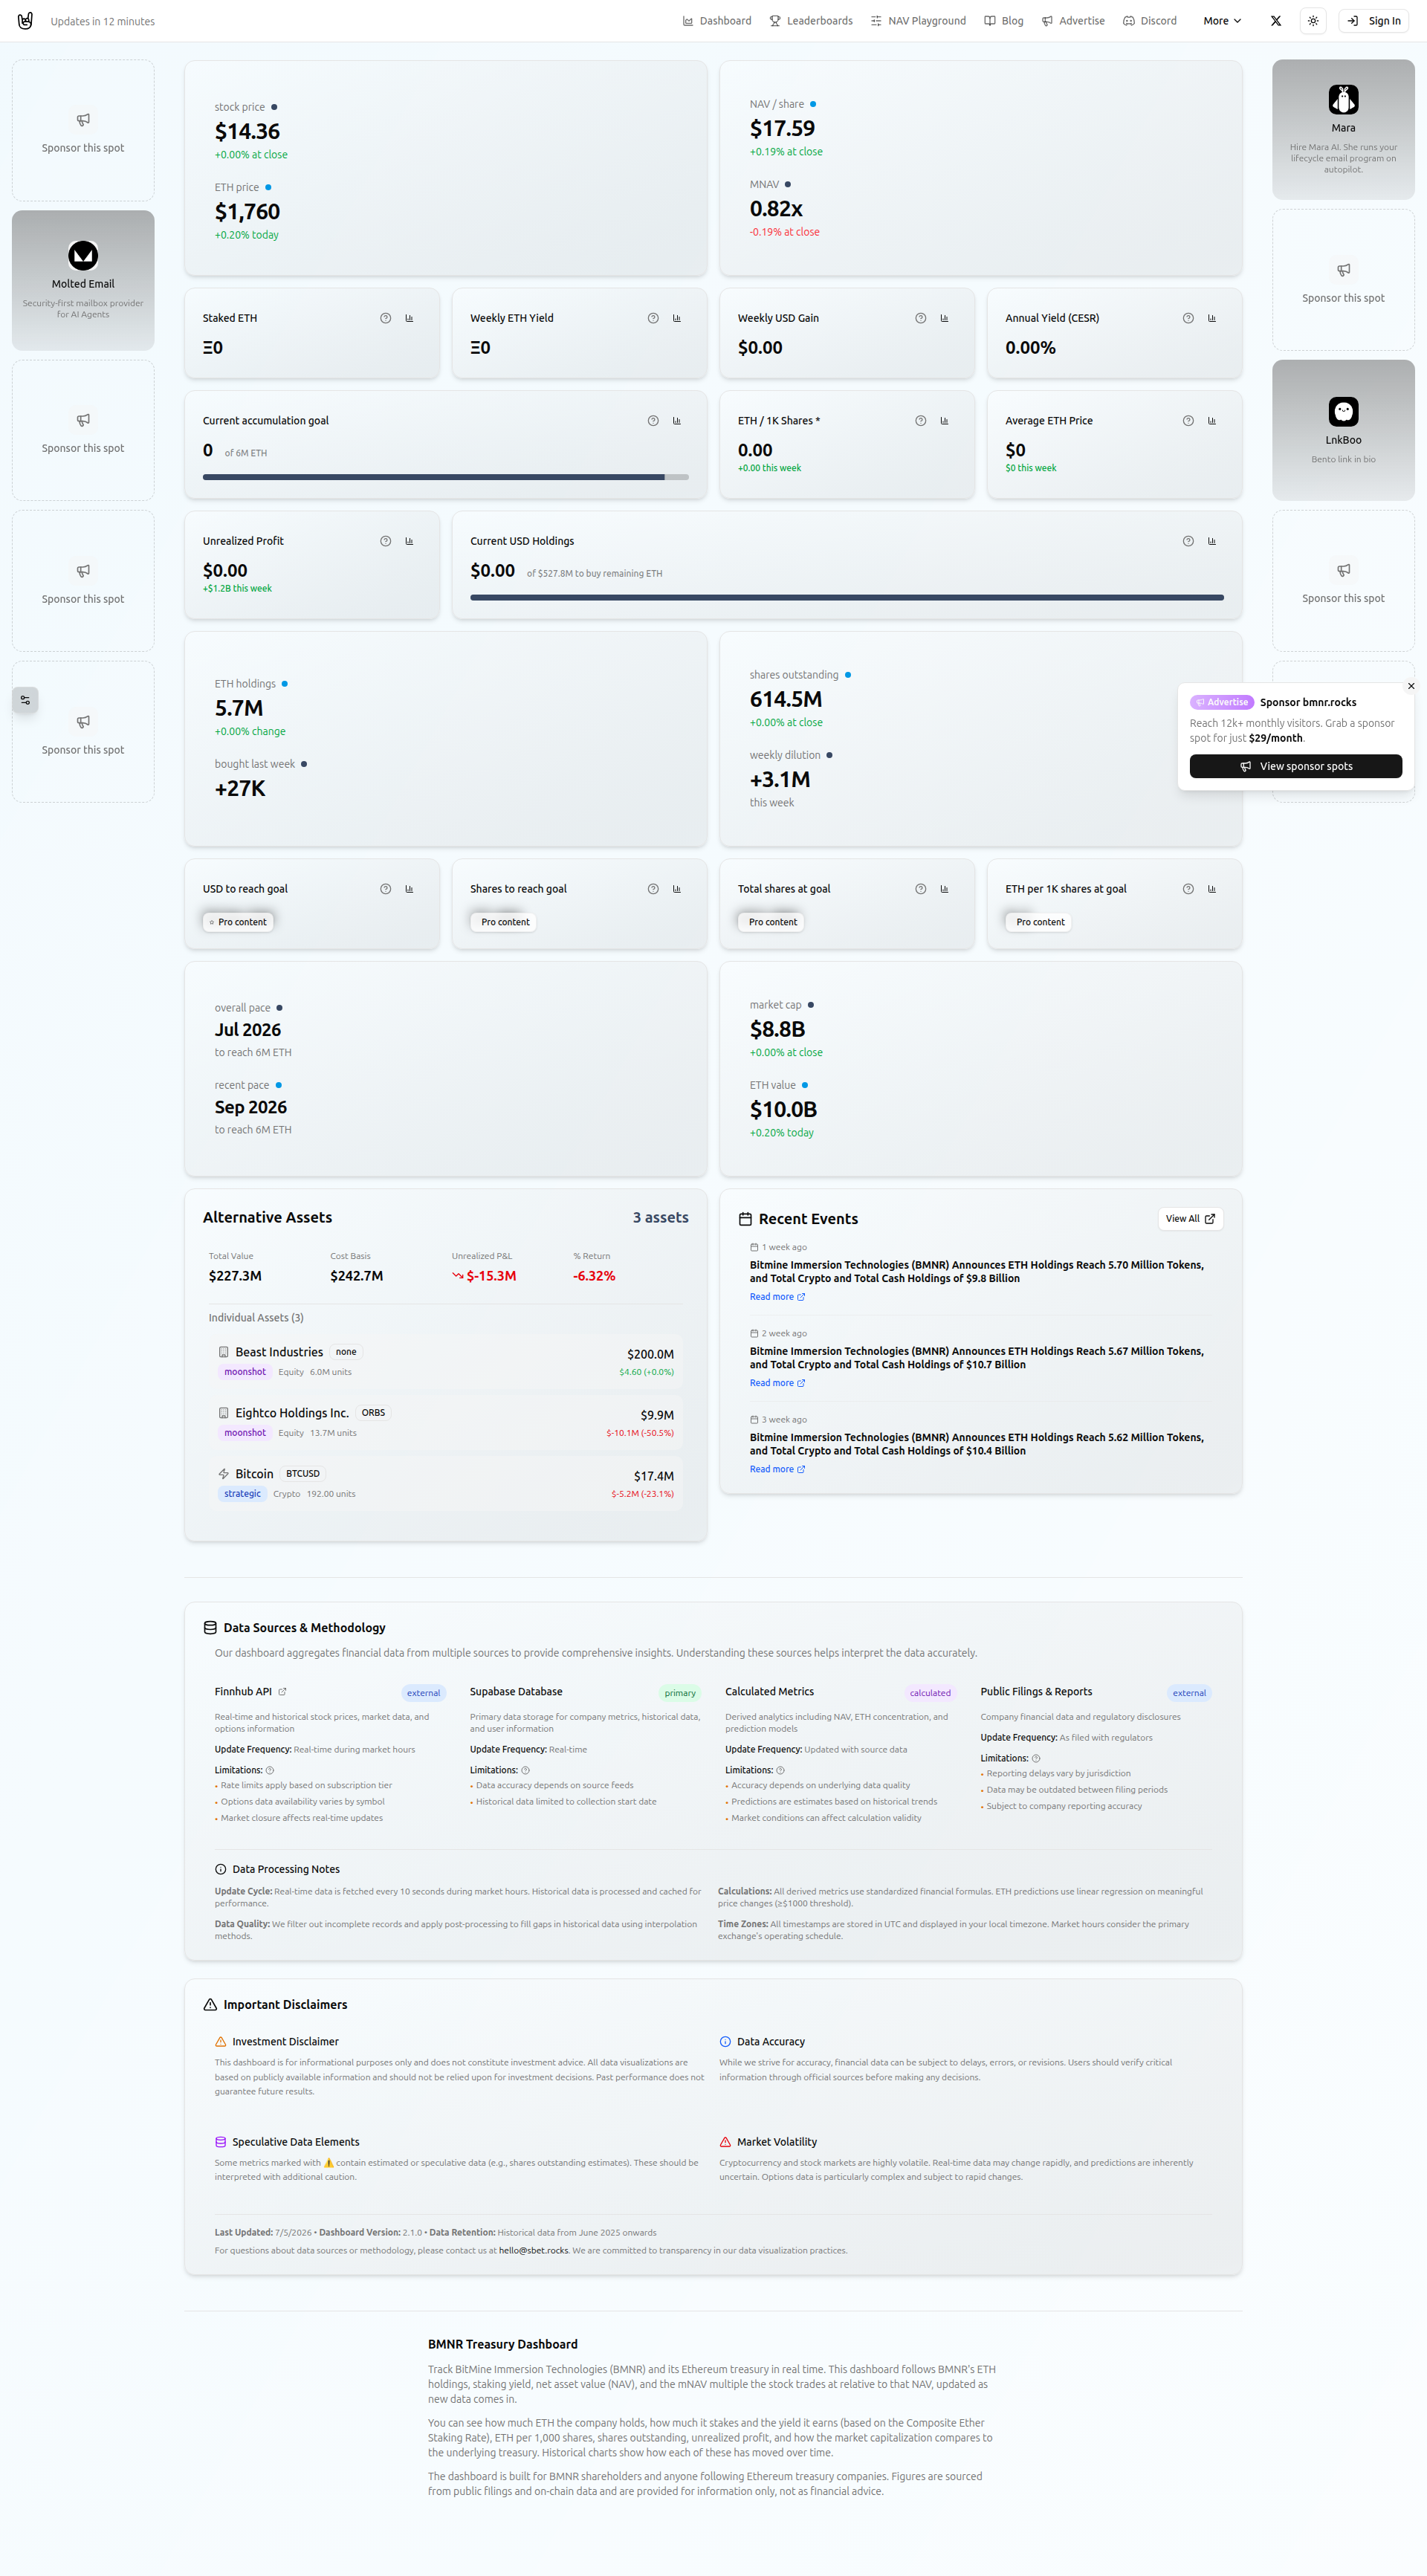Open chart icon on Weekly ETH Yield card

[677, 318]
